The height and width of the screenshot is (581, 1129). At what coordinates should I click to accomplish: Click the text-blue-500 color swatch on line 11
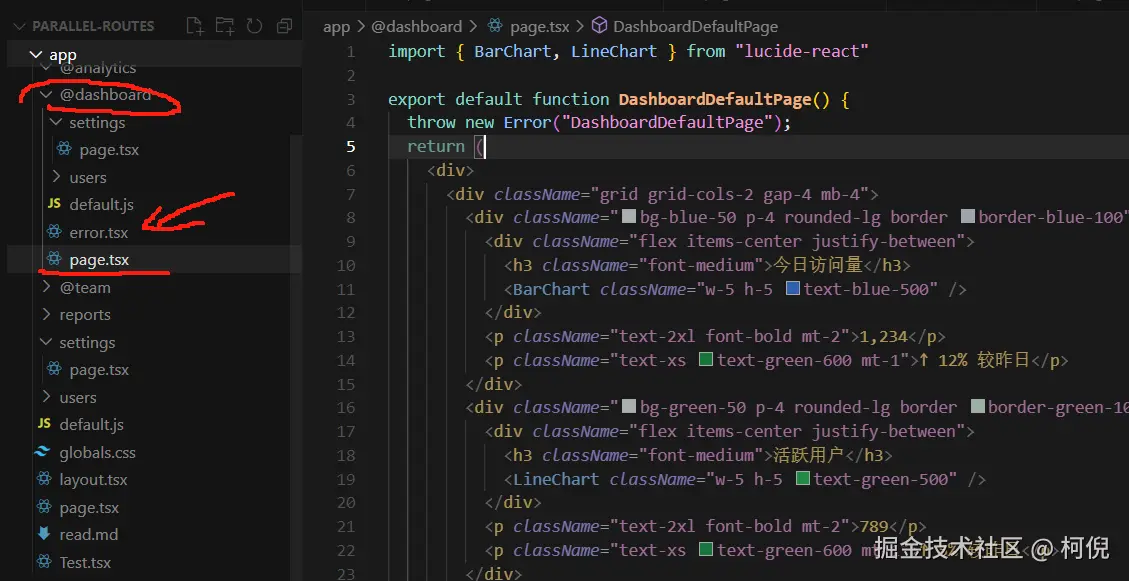(x=793, y=289)
